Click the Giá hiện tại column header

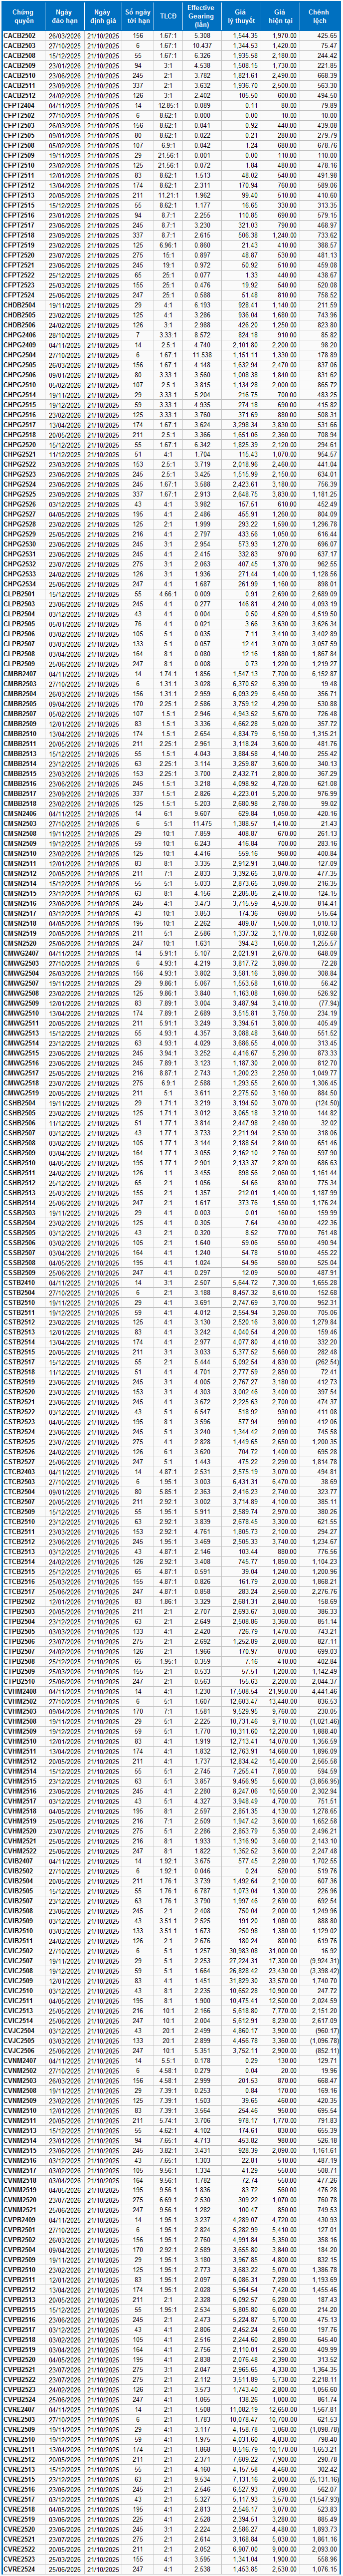click(x=281, y=16)
